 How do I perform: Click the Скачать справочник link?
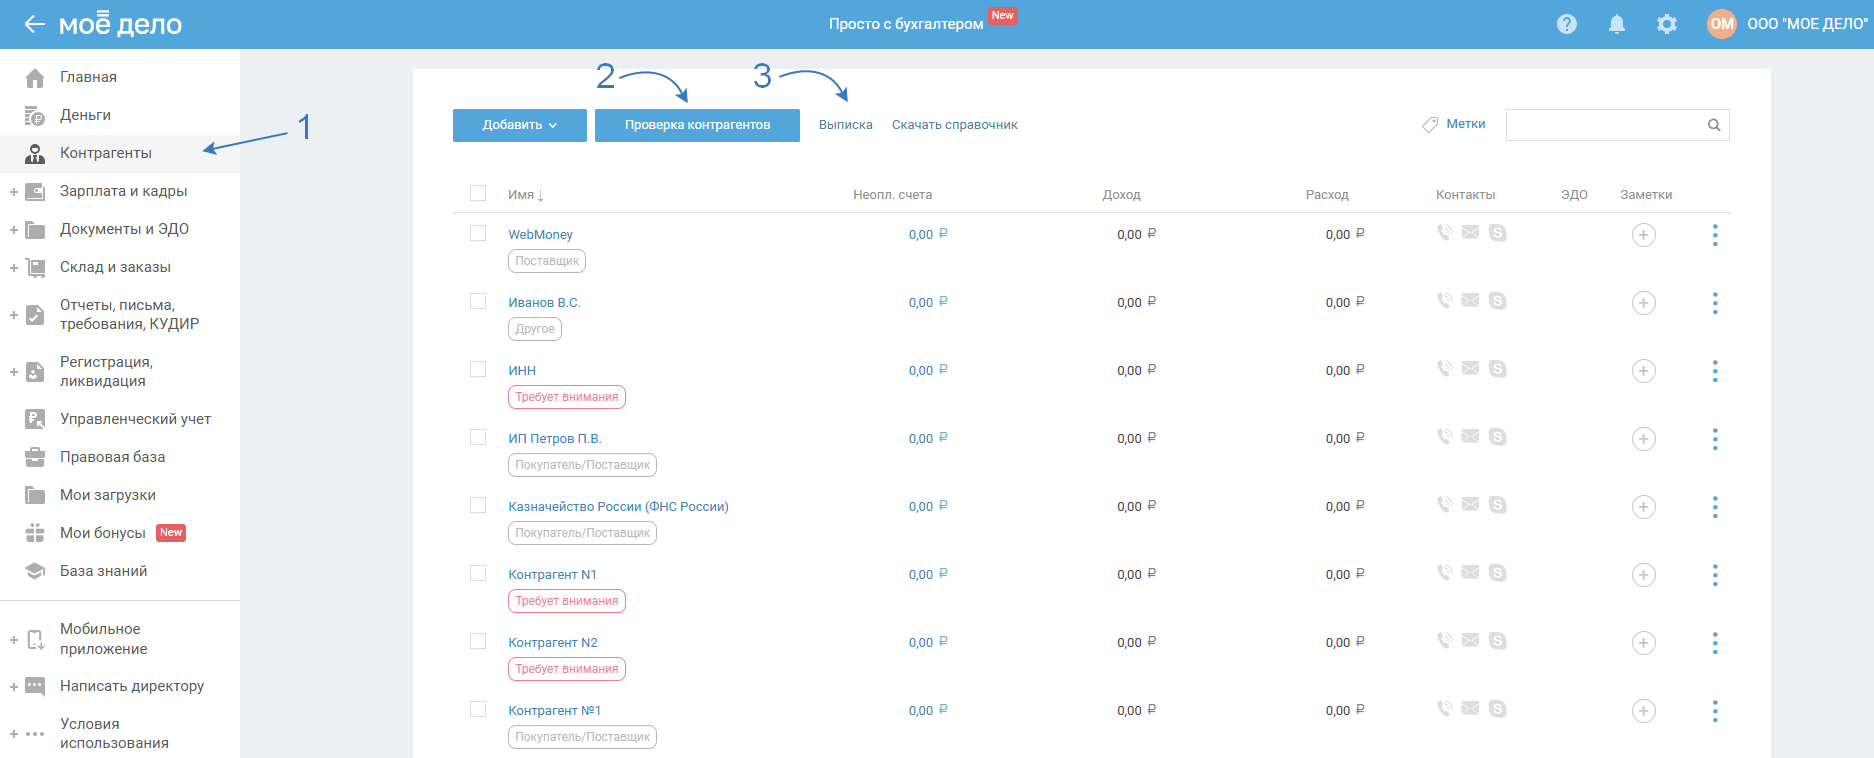(x=954, y=125)
